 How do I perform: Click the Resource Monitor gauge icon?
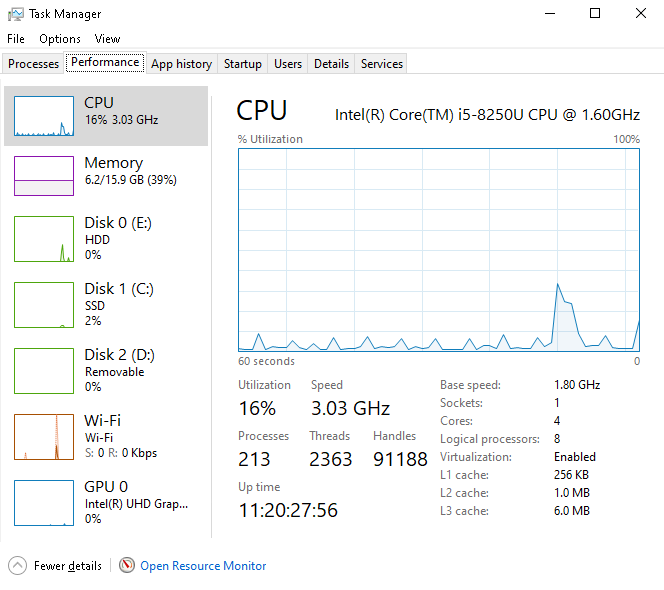pyautogui.click(x=127, y=566)
